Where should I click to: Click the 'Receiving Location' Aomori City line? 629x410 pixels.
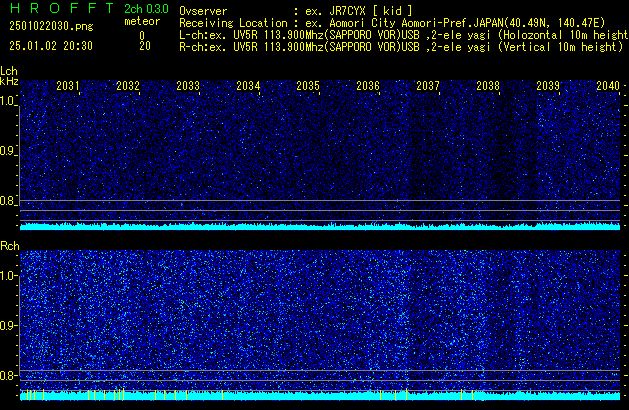pos(392,23)
